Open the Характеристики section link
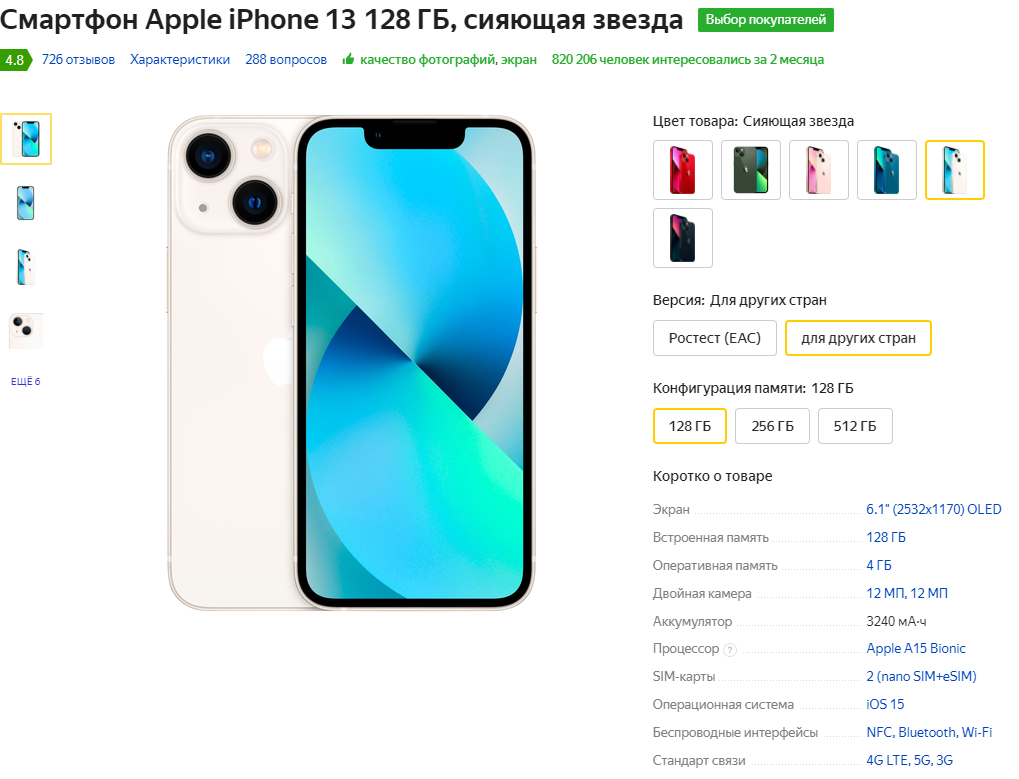 [x=180, y=59]
